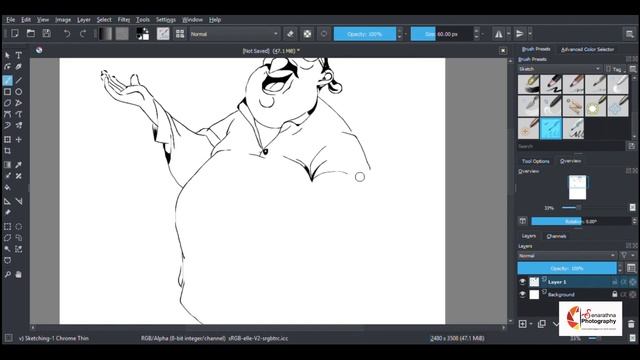This screenshot has height=360, width=640.
Task: Select the Ellipse shape tool
Action: [x=19, y=92]
